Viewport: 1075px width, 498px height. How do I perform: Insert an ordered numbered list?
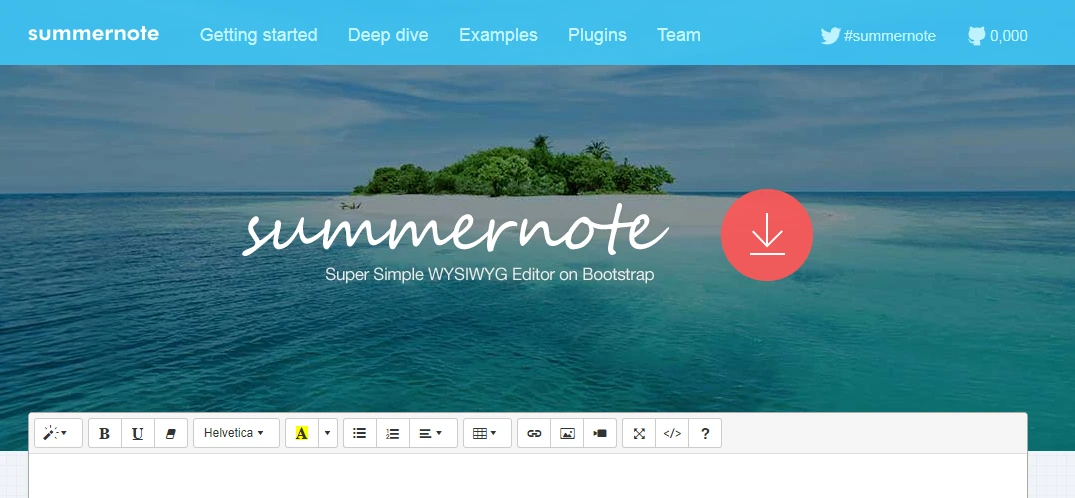[x=393, y=434]
